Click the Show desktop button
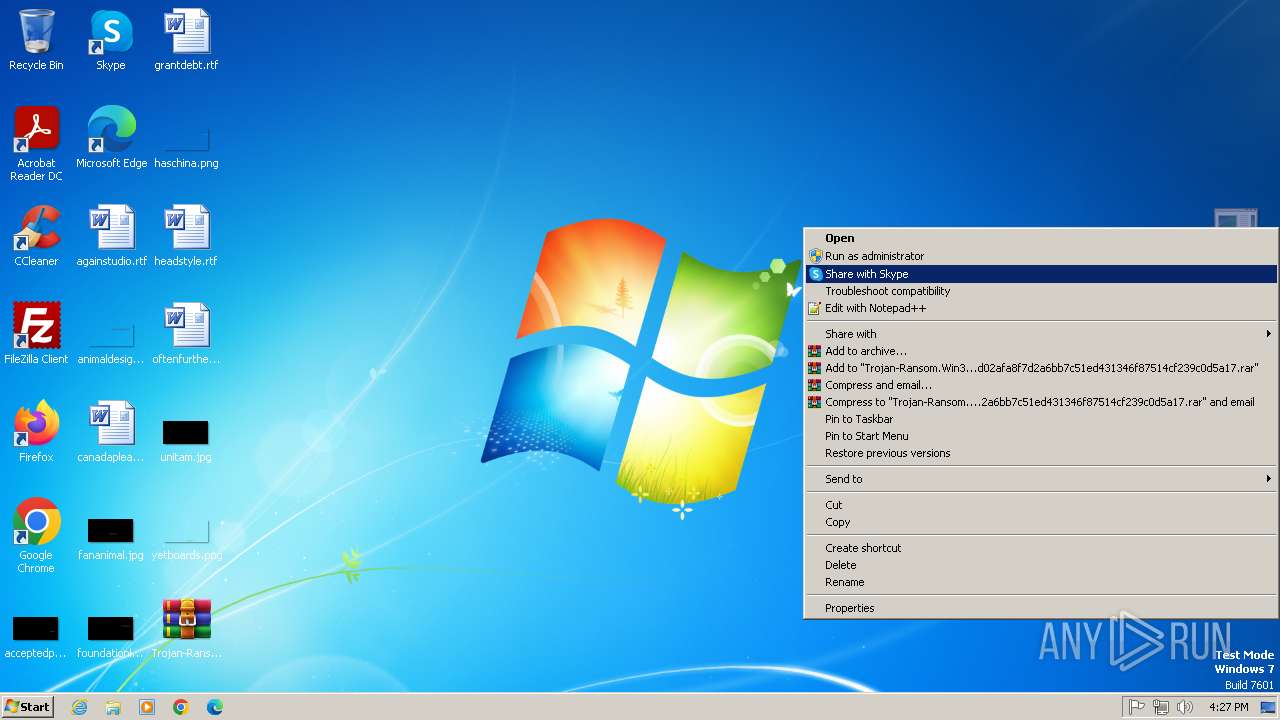The width and height of the screenshot is (1280, 720). [x=1268, y=707]
